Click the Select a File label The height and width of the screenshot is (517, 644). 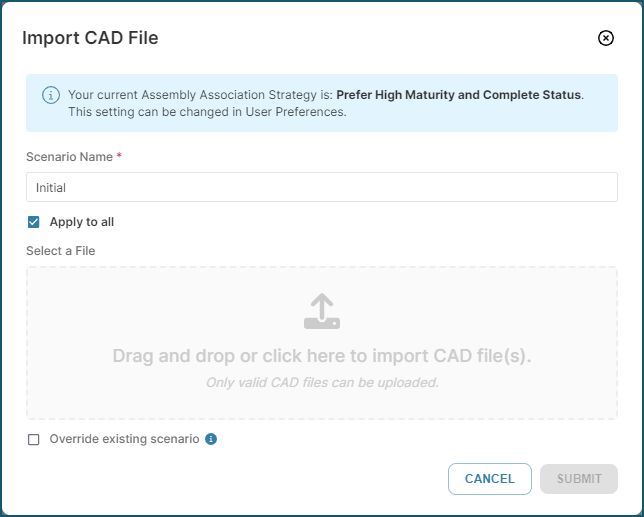61,251
